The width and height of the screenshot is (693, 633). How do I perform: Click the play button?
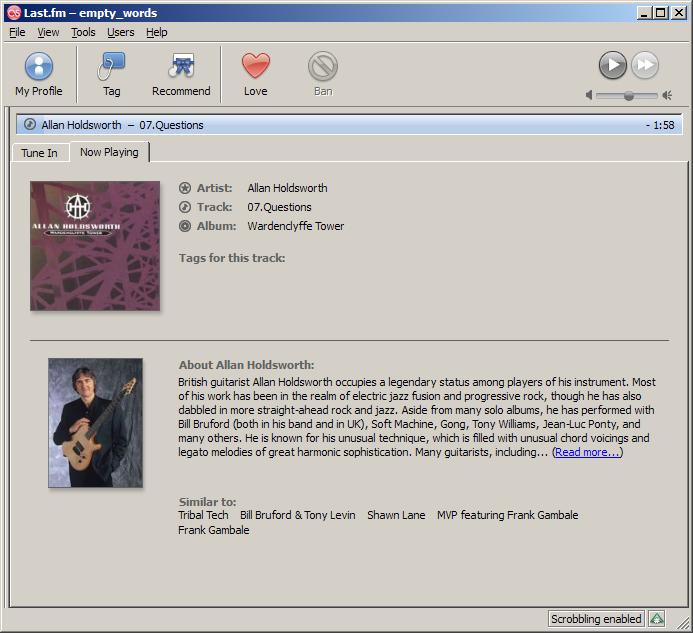(613, 65)
